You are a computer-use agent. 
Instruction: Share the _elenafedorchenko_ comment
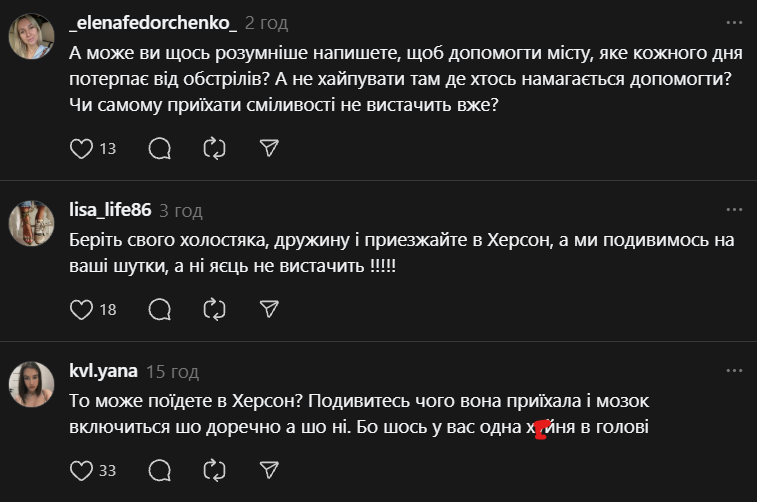268,149
